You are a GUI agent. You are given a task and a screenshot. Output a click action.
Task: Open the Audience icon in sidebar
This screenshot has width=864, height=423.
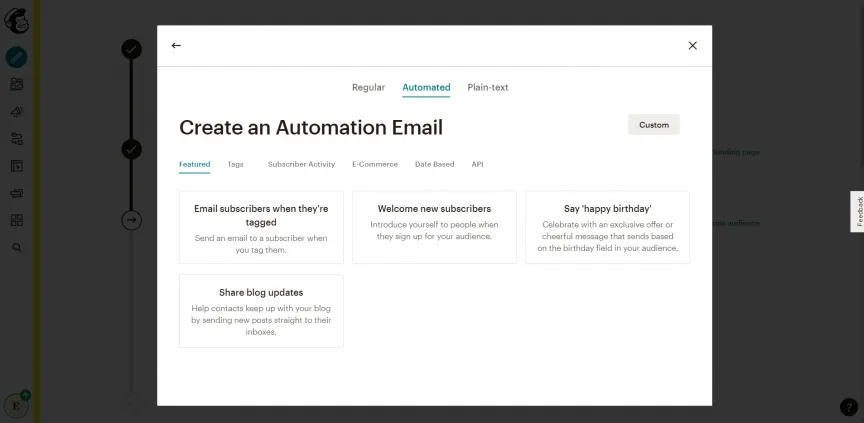click(17, 84)
